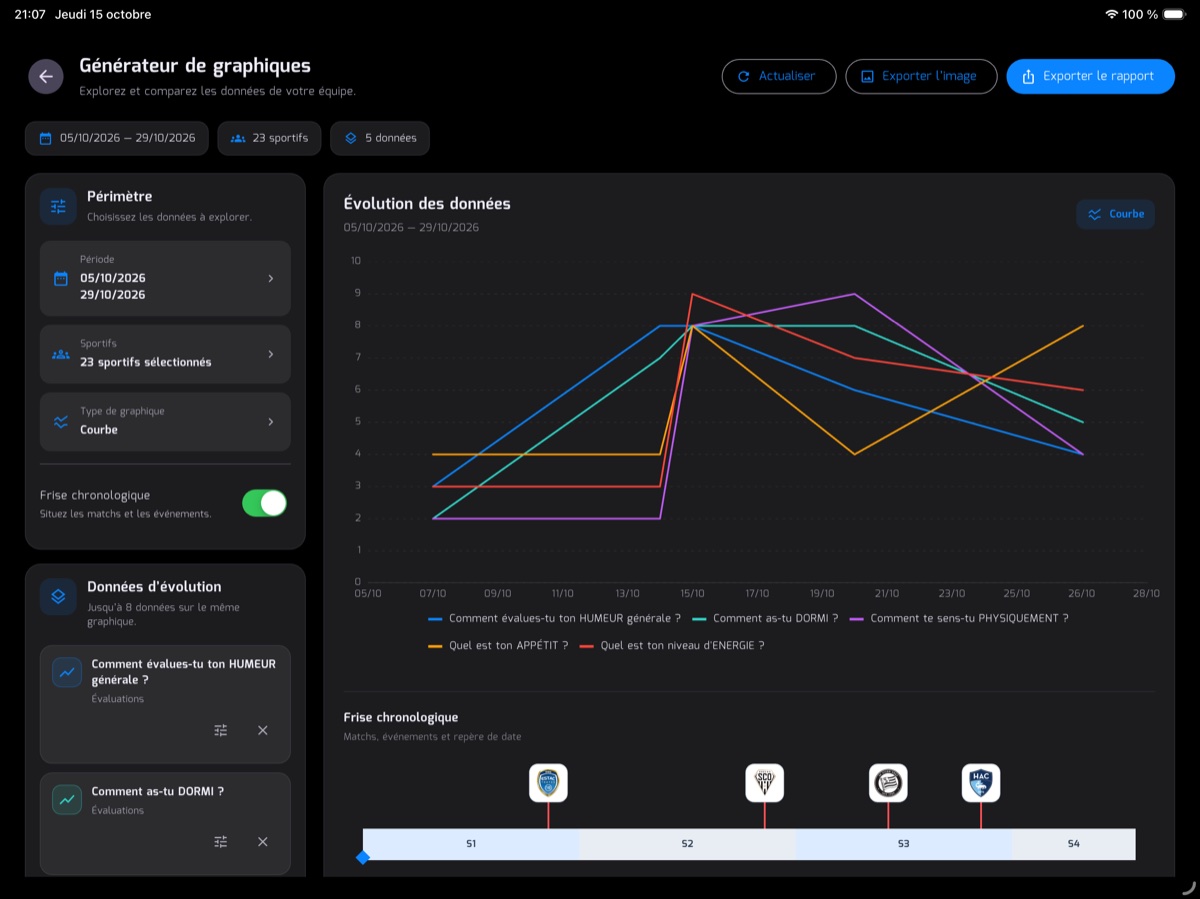Toggle HUMEUR générale legend entry
Viewport: 1200px width, 899px height.
[554, 618]
